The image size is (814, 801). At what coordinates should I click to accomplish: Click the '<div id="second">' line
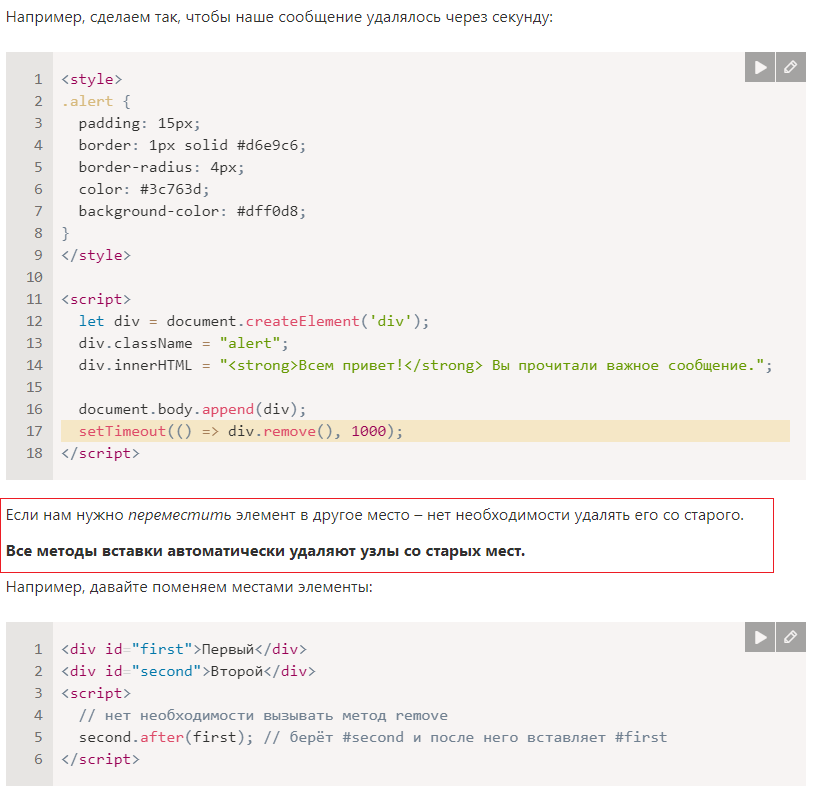[x=188, y=671]
